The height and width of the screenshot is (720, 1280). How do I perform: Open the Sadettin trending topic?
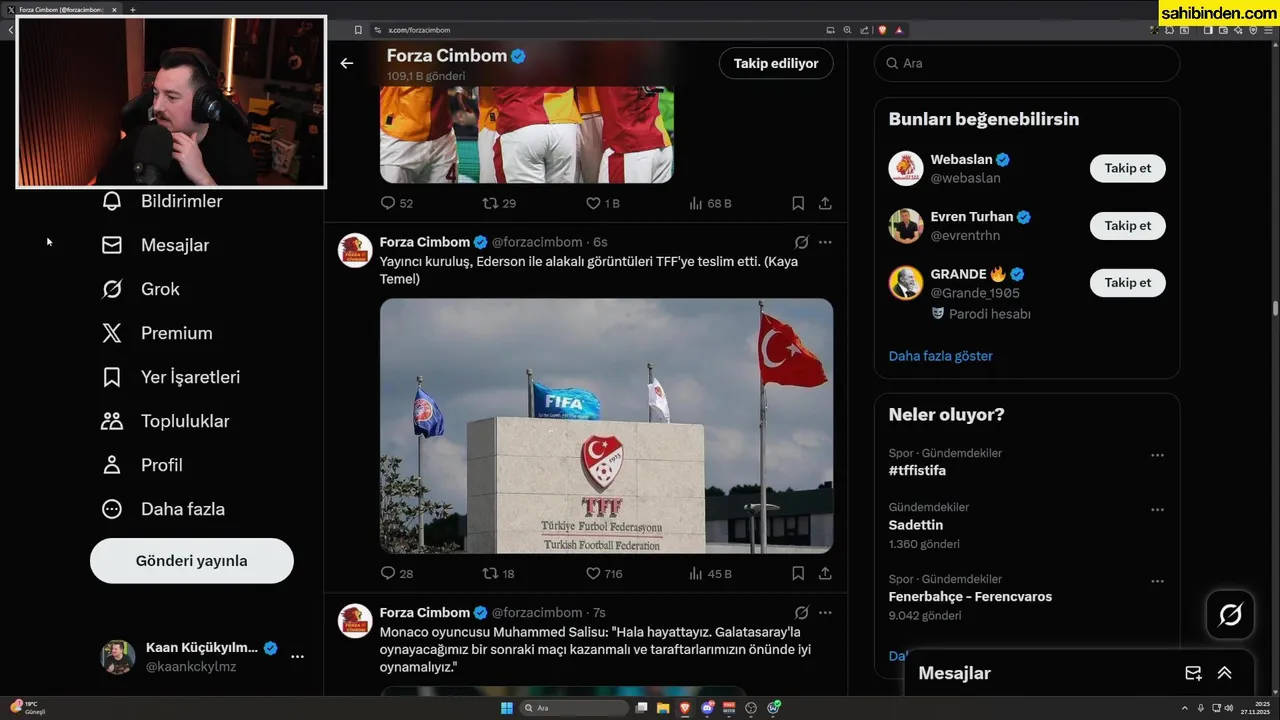pyautogui.click(x=916, y=525)
